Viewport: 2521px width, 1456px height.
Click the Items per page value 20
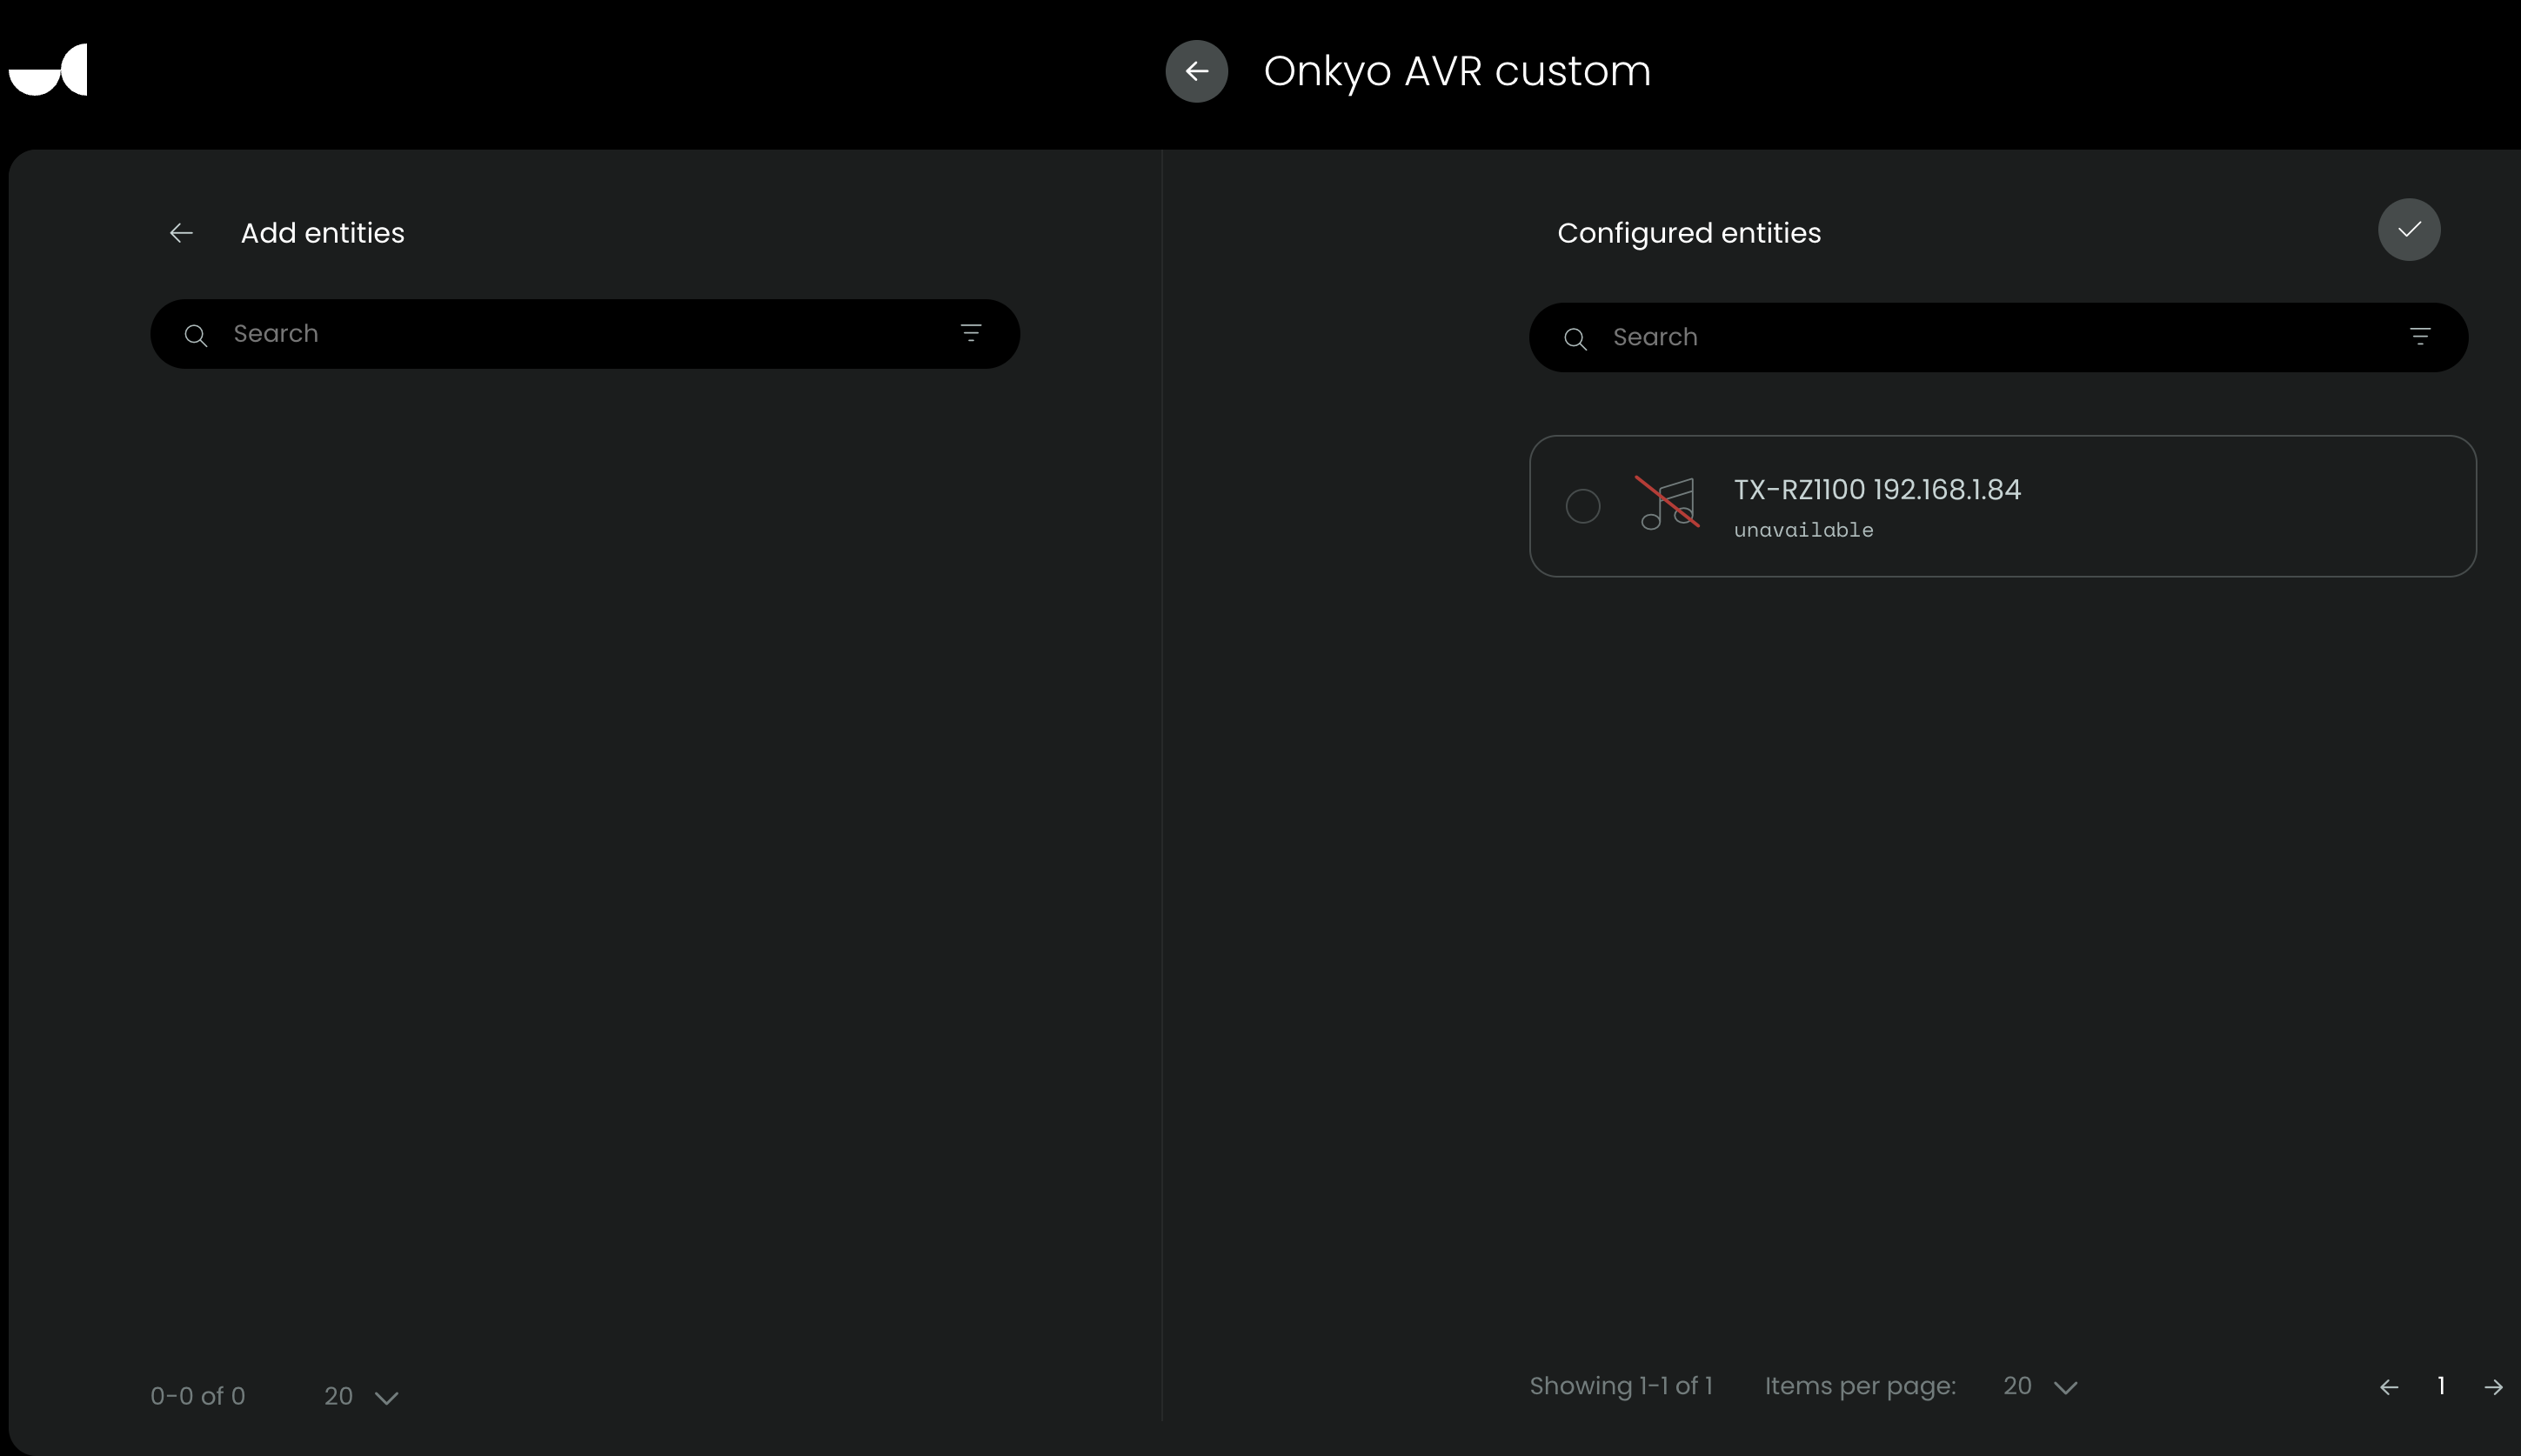point(2017,1386)
